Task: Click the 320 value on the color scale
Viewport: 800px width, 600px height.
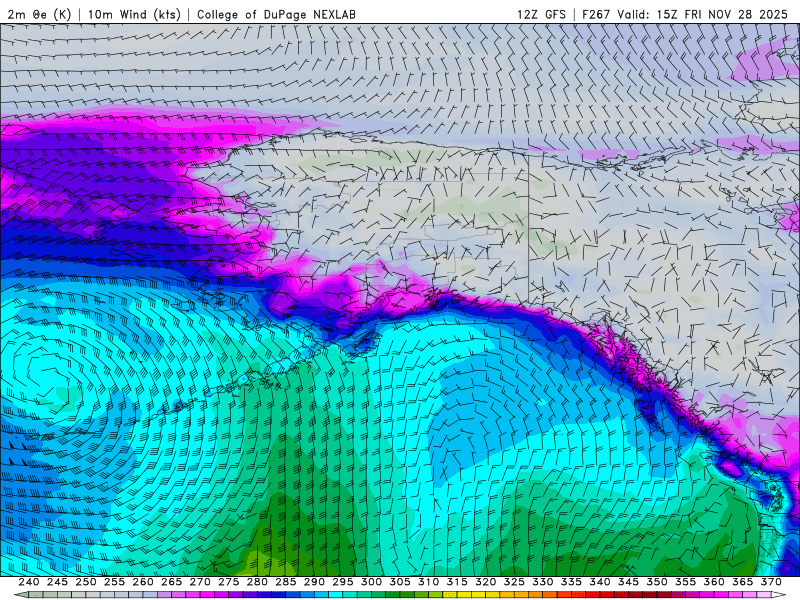Action: [x=486, y=582]
